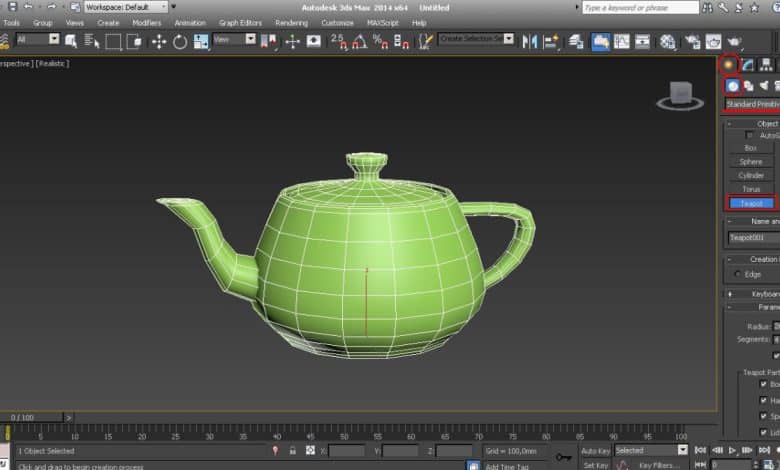Choose Rectangular Selection Region tool
Viewport: 780px width, 470px height.
click(x=113, y=41)
